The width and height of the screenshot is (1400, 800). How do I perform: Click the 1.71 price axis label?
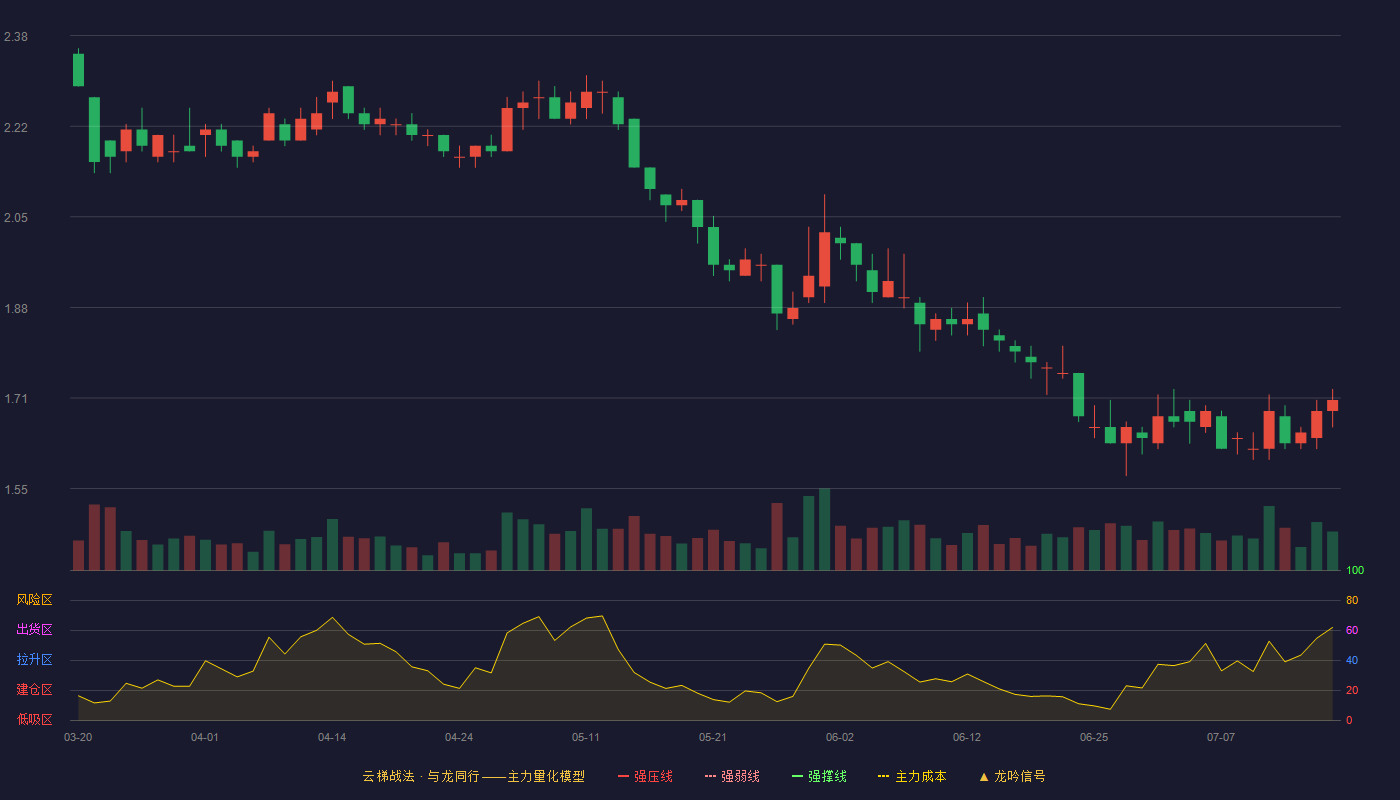[16, 399]
